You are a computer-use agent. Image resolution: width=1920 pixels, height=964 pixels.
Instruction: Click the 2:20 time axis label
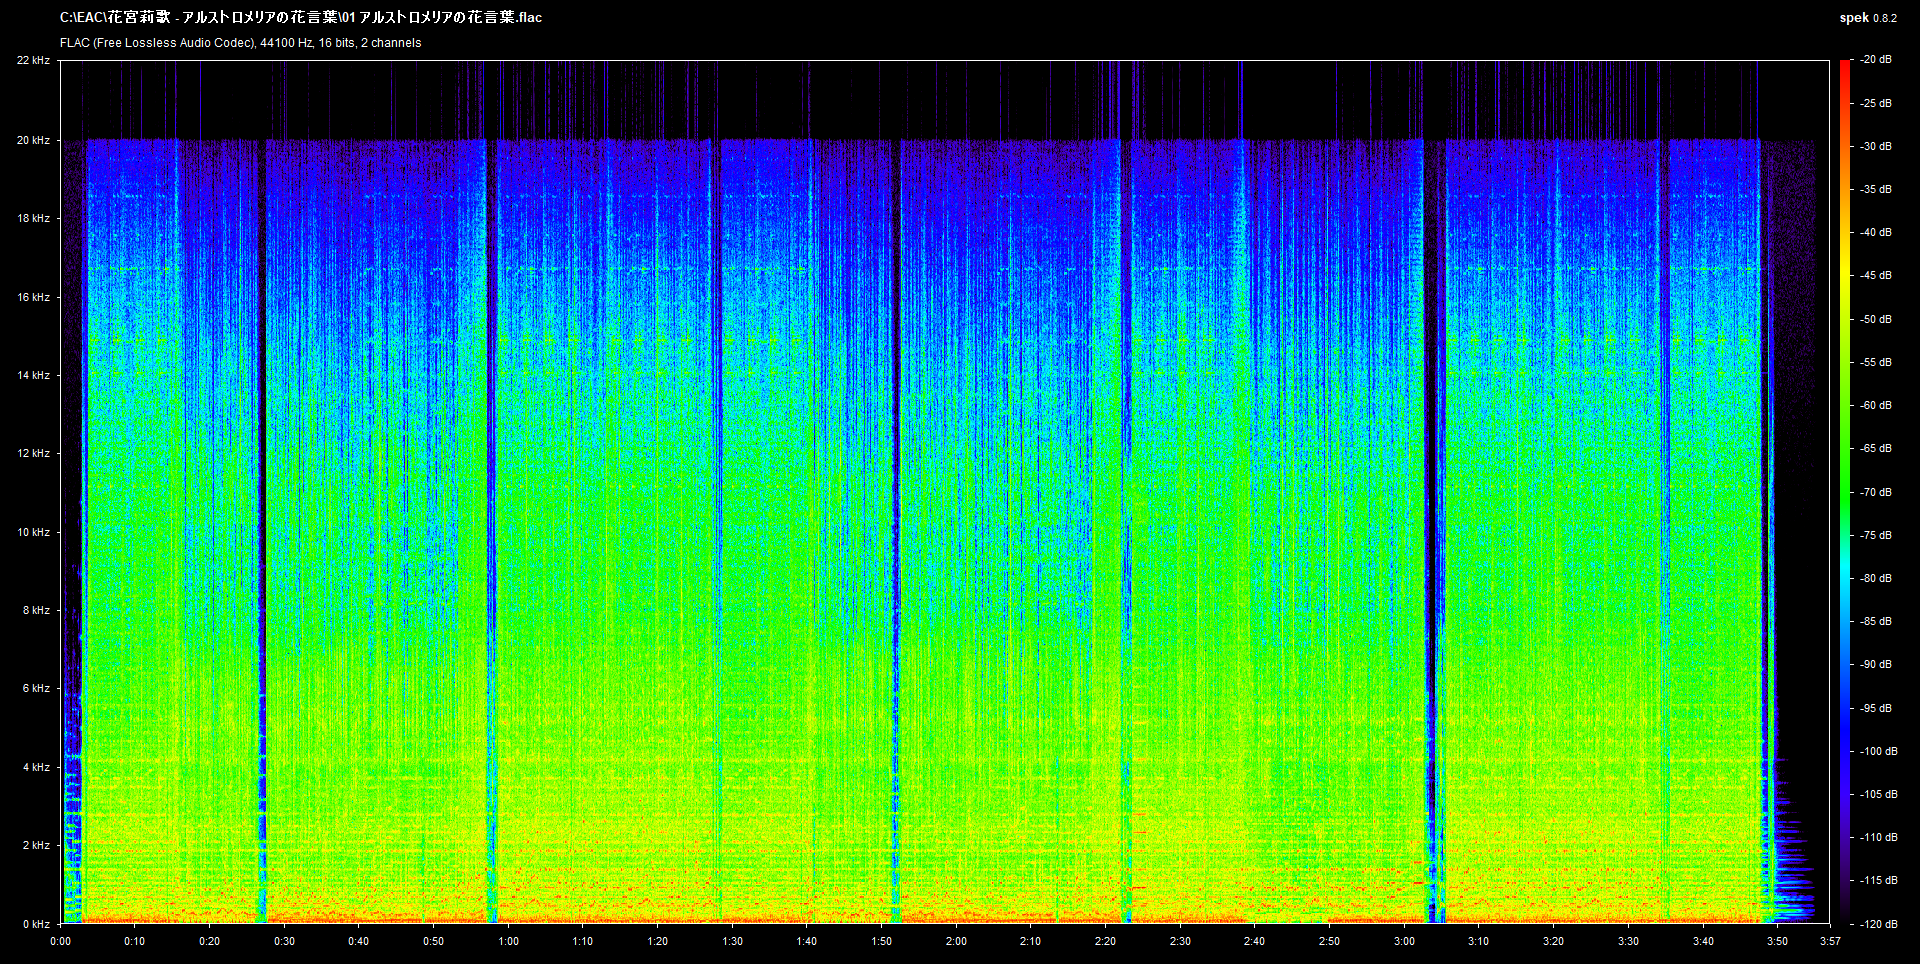tap(1105, 941)
